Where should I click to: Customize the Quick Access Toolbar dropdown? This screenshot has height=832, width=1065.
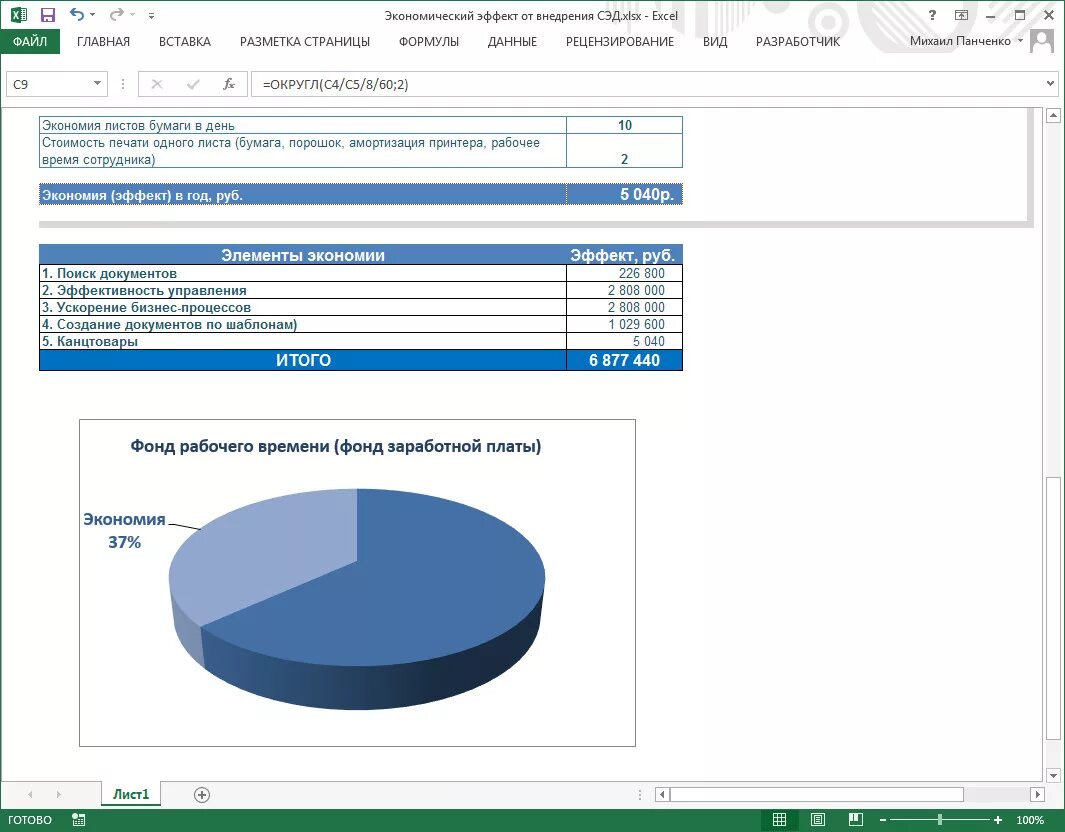[151, 15]
